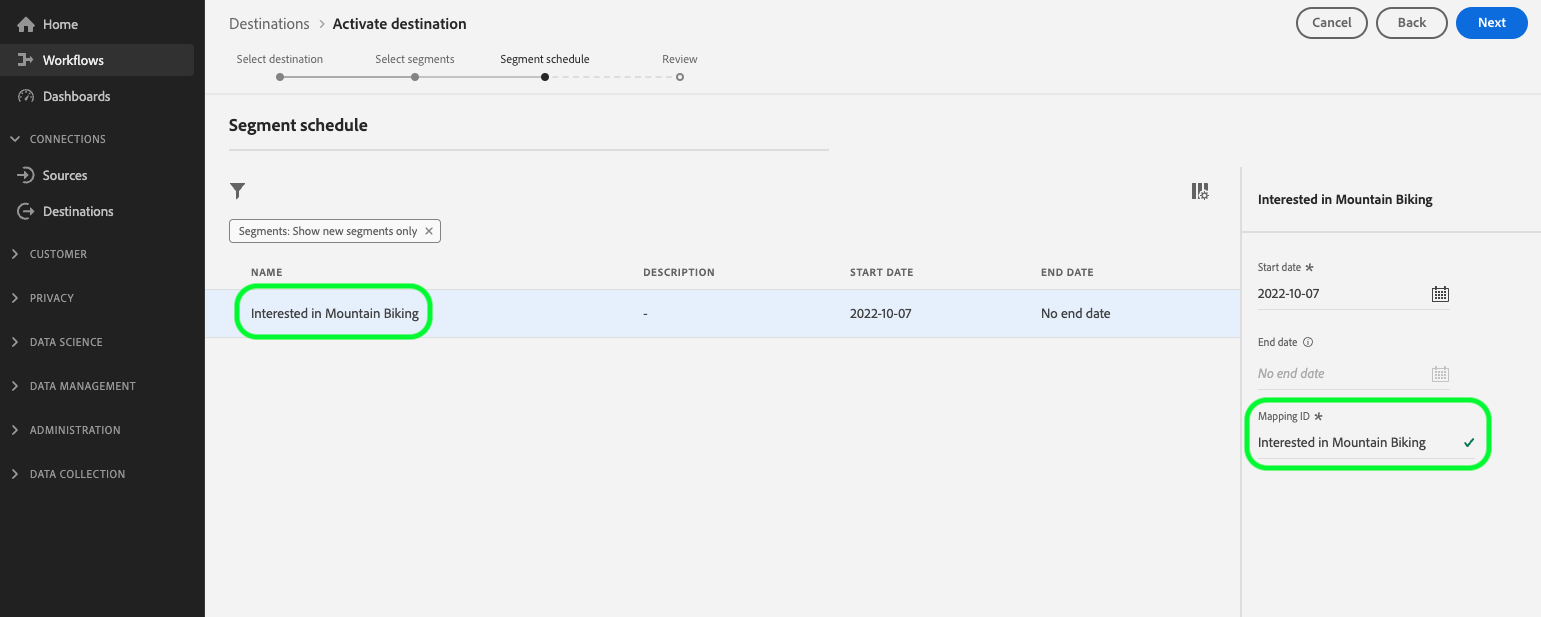Open the segment filter funnel icon
The width and height of the screenshot is (1541, 617).
click(237, 190)
